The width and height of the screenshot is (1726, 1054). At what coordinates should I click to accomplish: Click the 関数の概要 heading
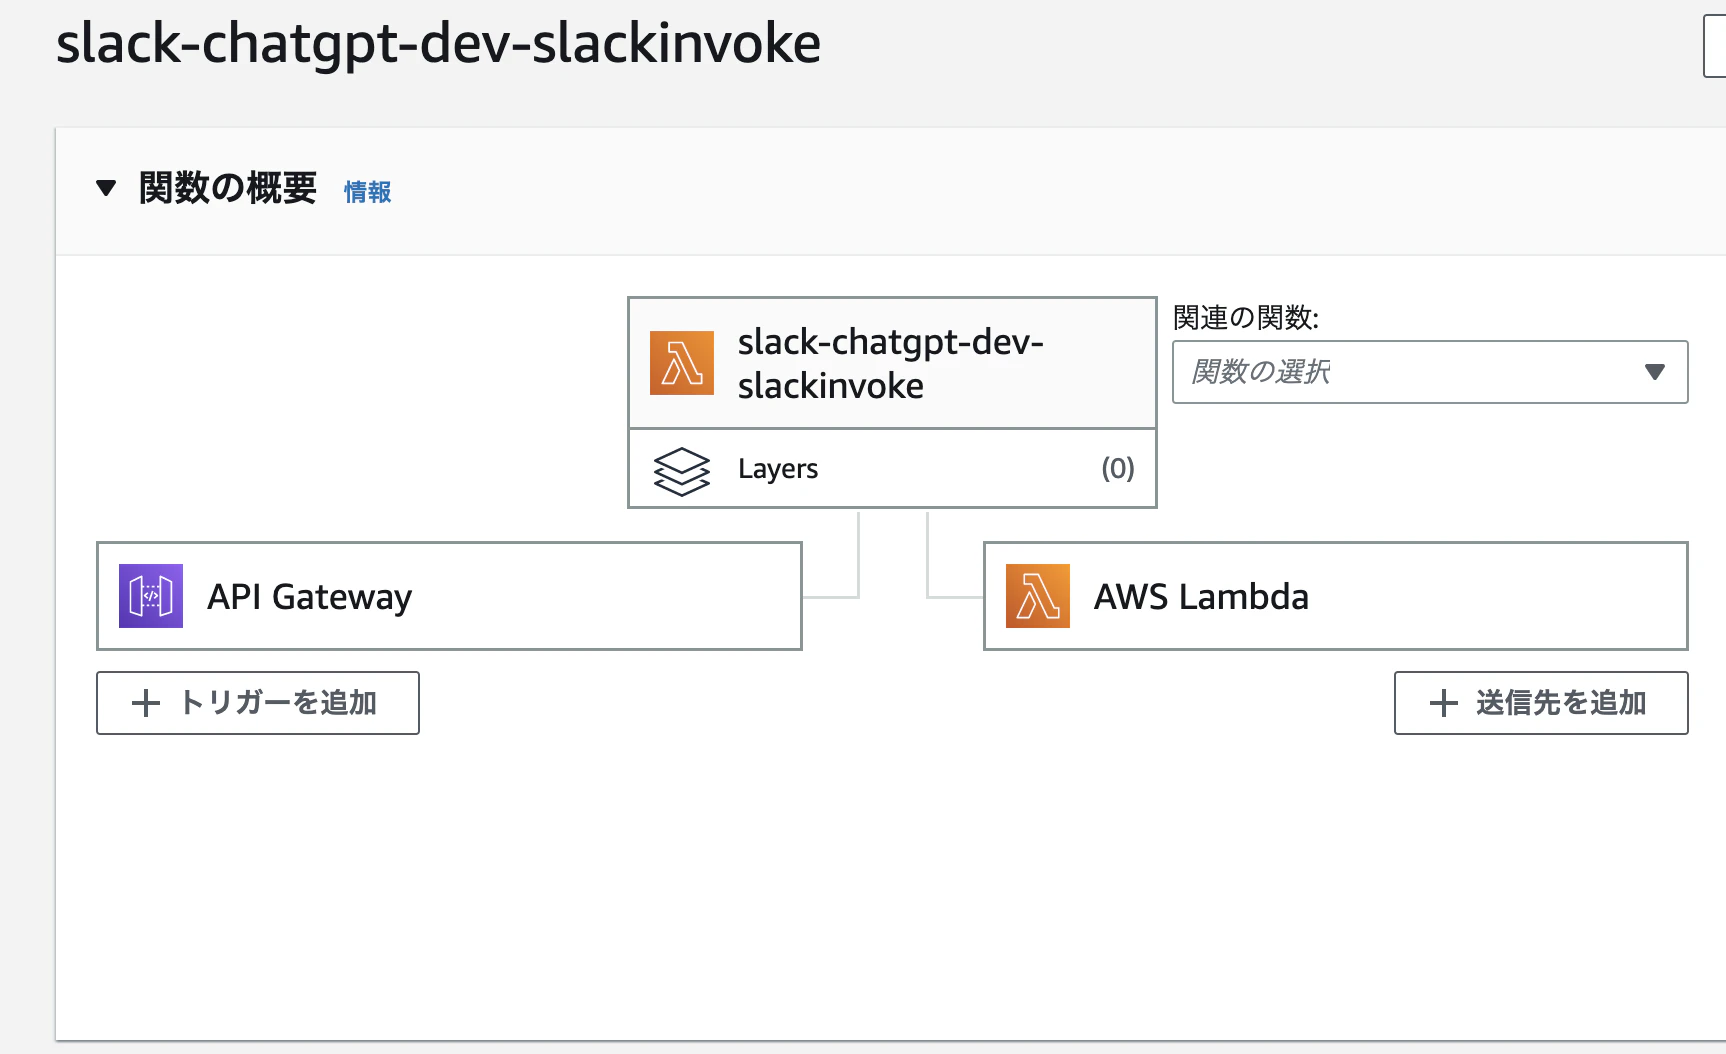point(228,188)
